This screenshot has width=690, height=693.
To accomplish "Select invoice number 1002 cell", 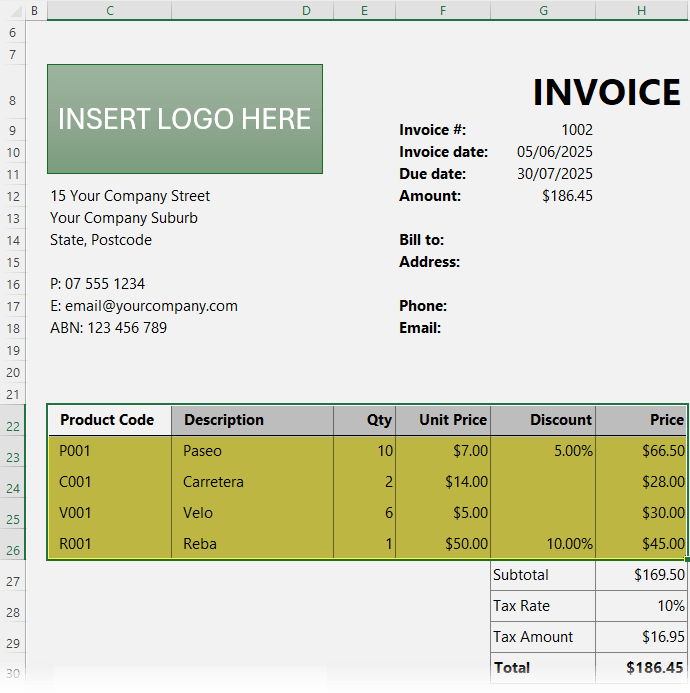I will 543,130.
